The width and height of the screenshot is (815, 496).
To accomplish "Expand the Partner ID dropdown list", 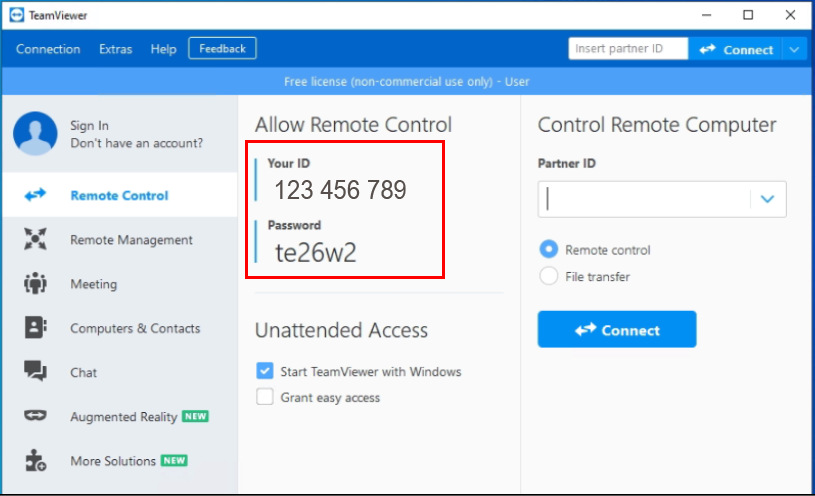I will click(x=768, y=199).
